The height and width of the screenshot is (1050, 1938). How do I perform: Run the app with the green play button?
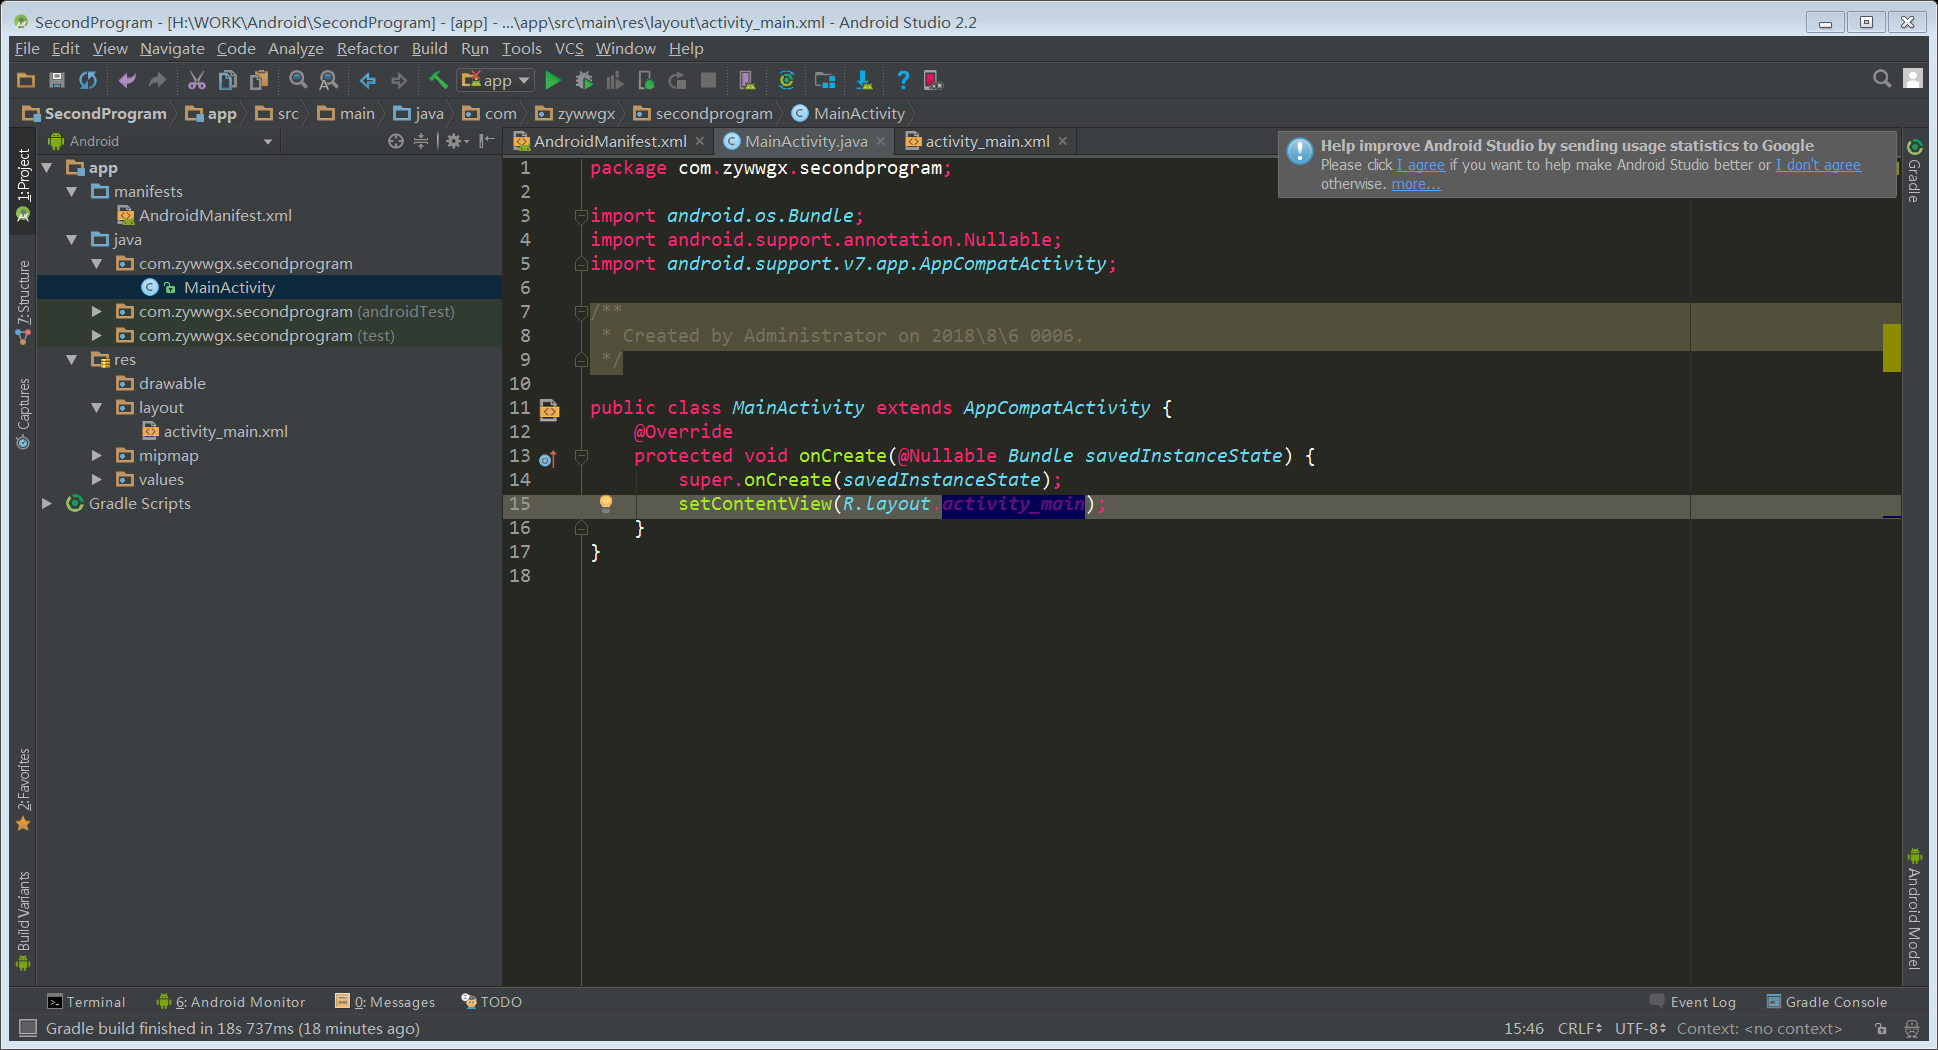click(553, 80)
